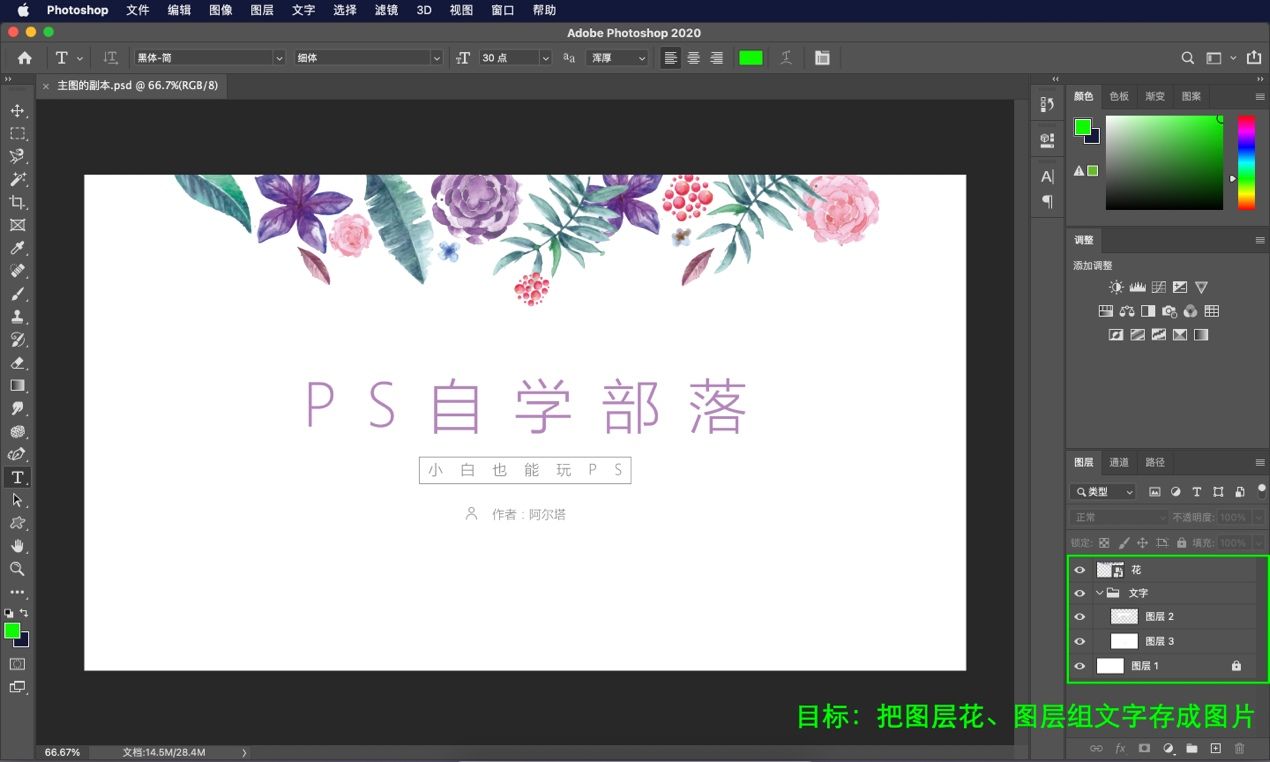1270x762 pixels.
Task: Select the Crop tool
Action: point(17,202)
